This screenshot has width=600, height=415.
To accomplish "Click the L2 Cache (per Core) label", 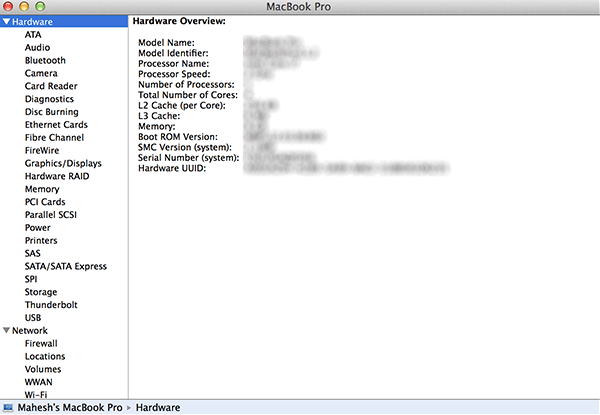I will [x=182, y=105].
